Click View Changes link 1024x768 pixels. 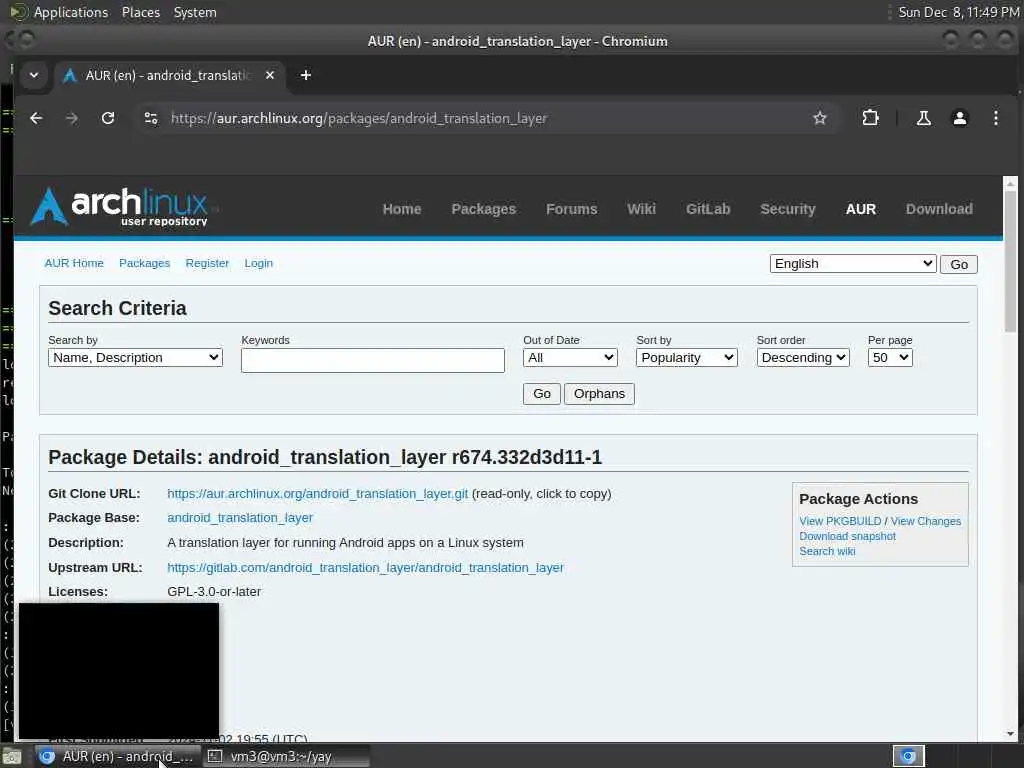click(x=925, y=521)
